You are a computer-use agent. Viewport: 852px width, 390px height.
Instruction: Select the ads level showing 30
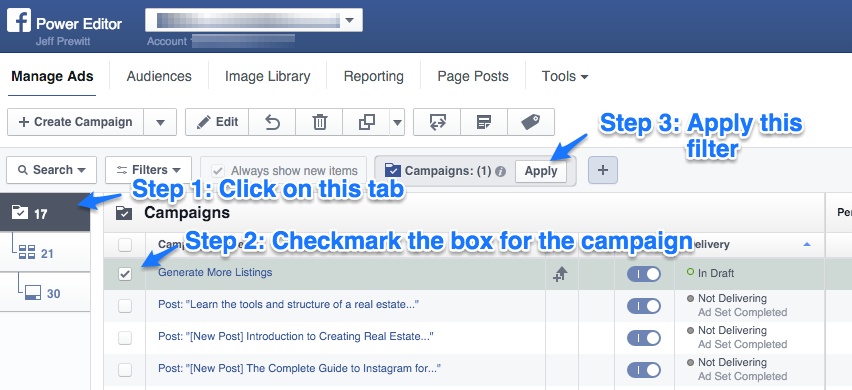point(45,293)
